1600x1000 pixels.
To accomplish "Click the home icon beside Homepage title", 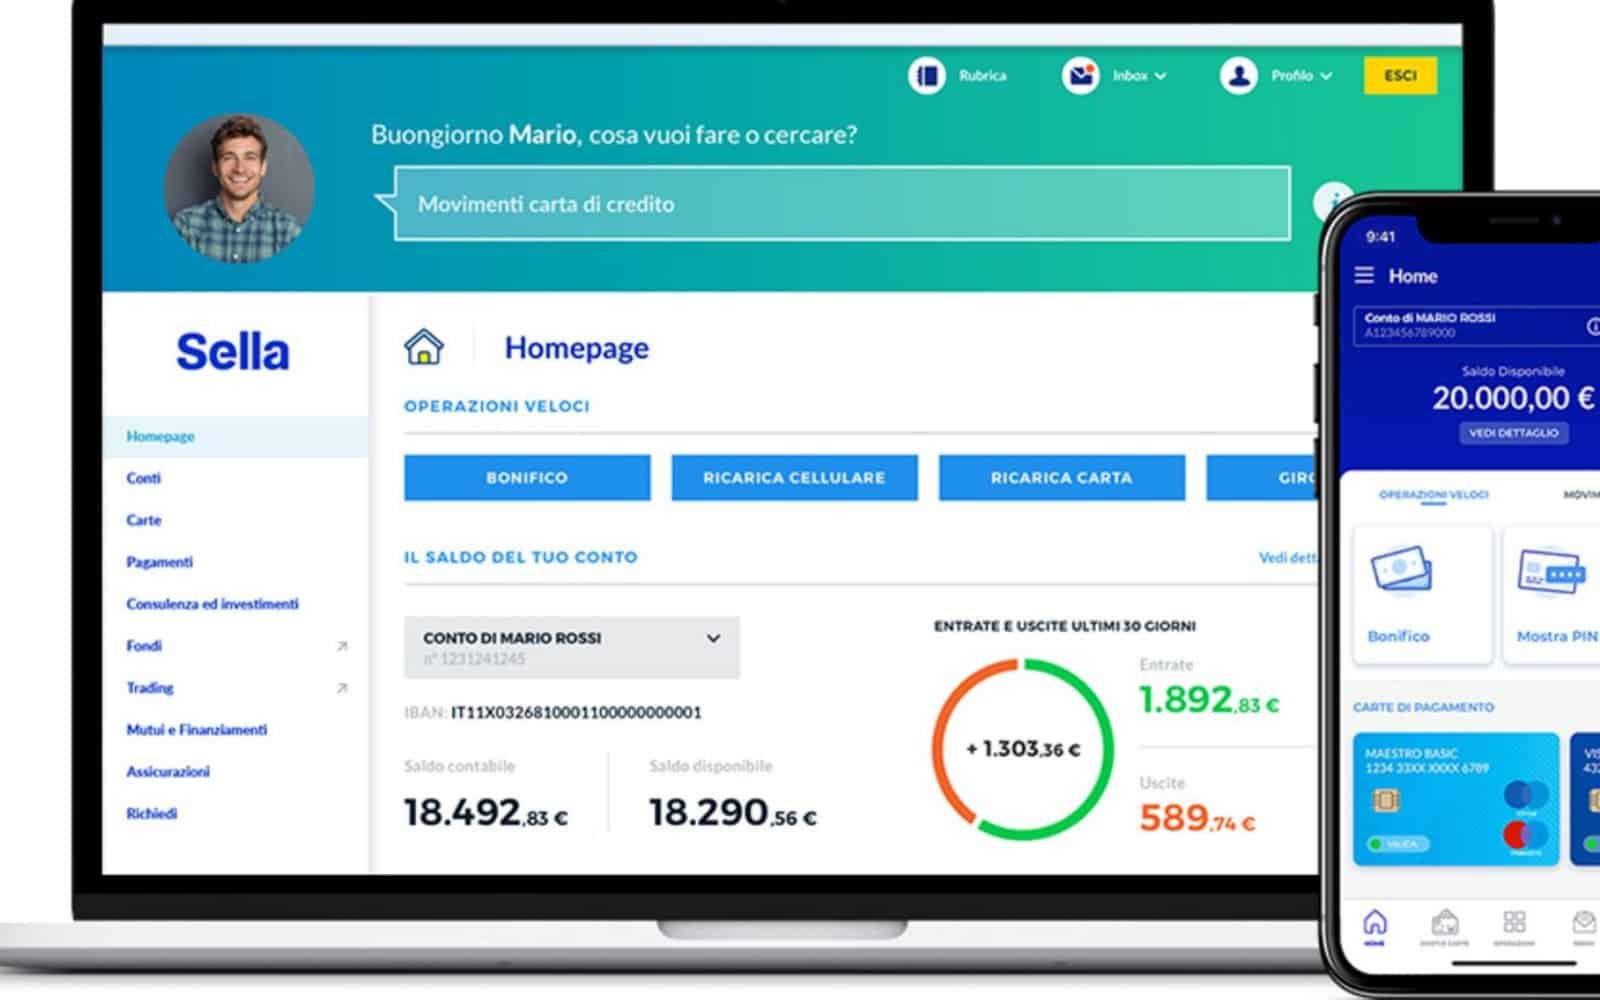I will point(424,347).
